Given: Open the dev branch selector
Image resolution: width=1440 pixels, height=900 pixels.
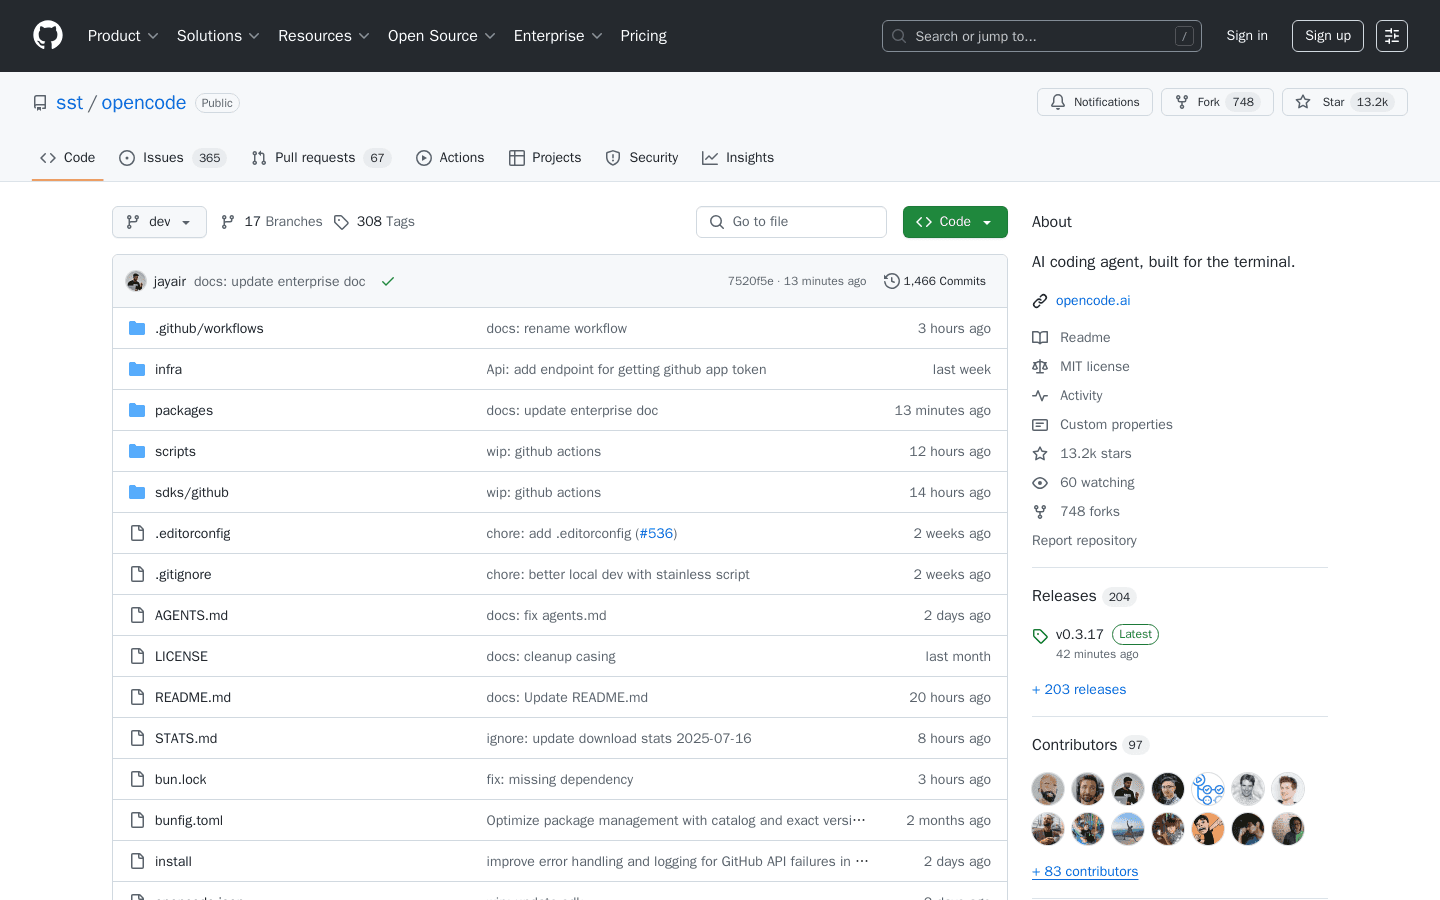Looking at the screenshot, I should pos(159,221).
